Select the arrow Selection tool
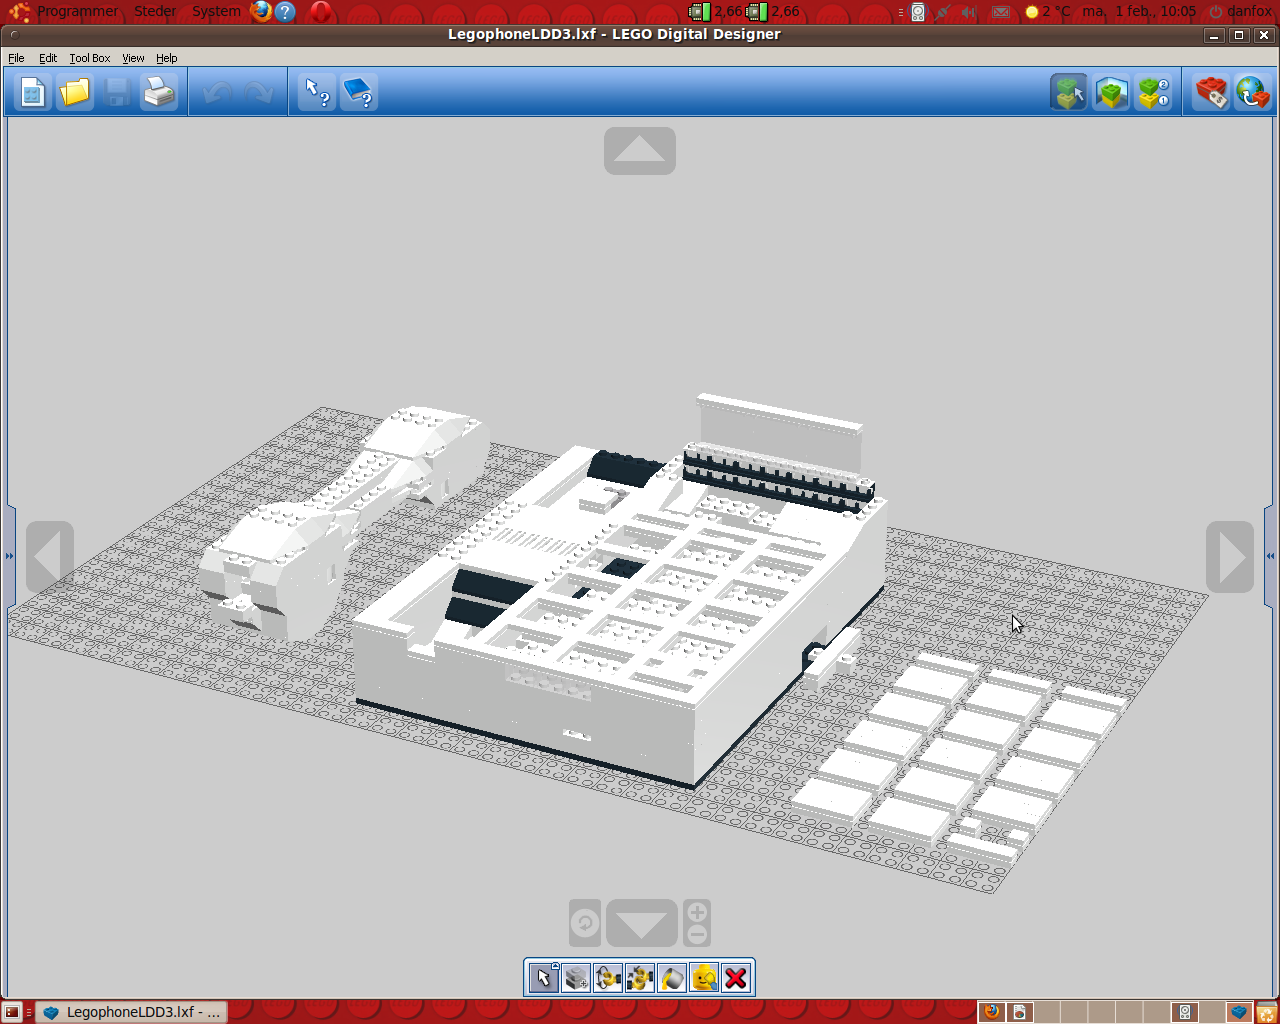Screen dimensions: 1280x1024 [543, 978]
